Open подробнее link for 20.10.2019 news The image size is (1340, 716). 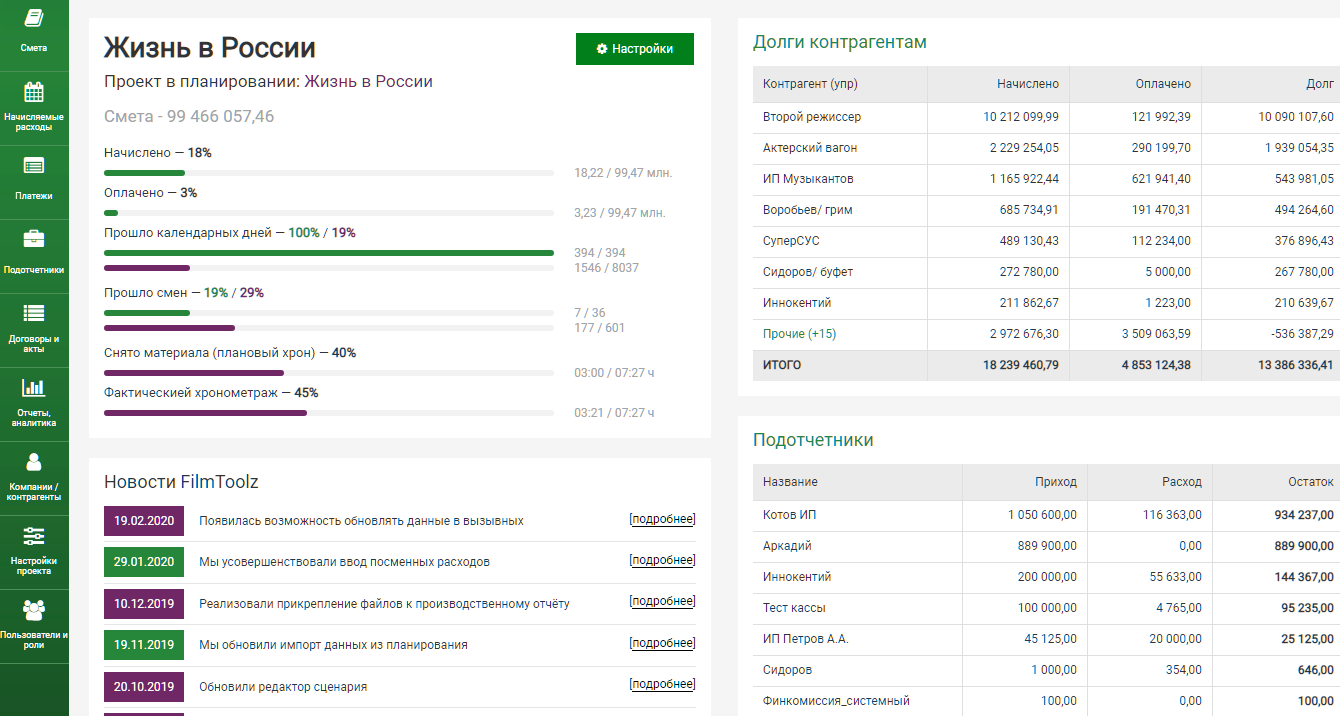pyautogui.click(x=663, y=684)
